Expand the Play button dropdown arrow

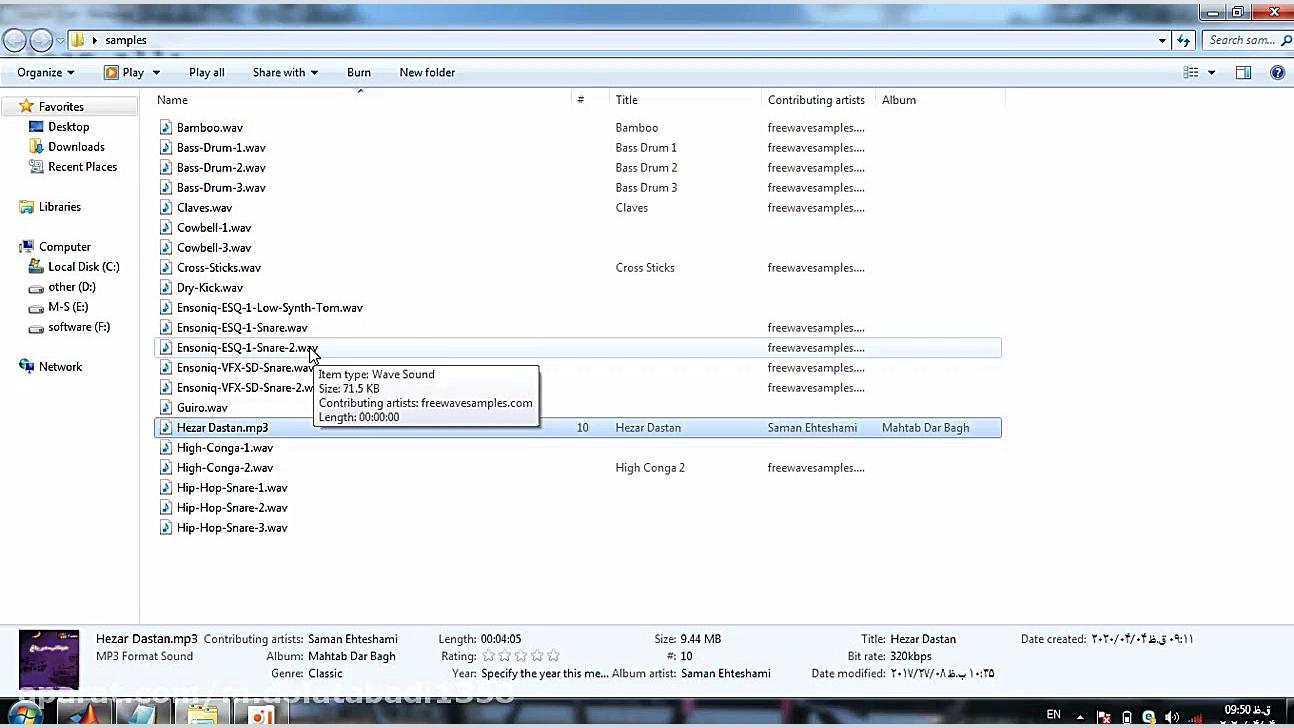(156, 72)
